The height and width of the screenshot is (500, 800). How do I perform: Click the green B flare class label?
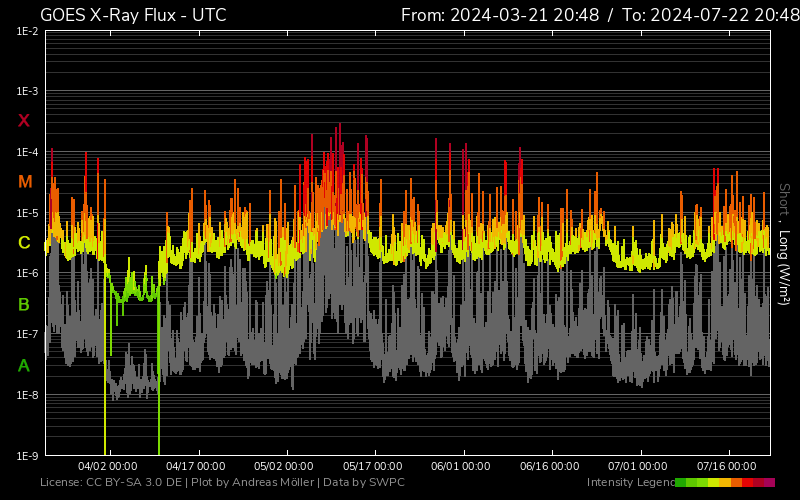(x=24, y=304)
